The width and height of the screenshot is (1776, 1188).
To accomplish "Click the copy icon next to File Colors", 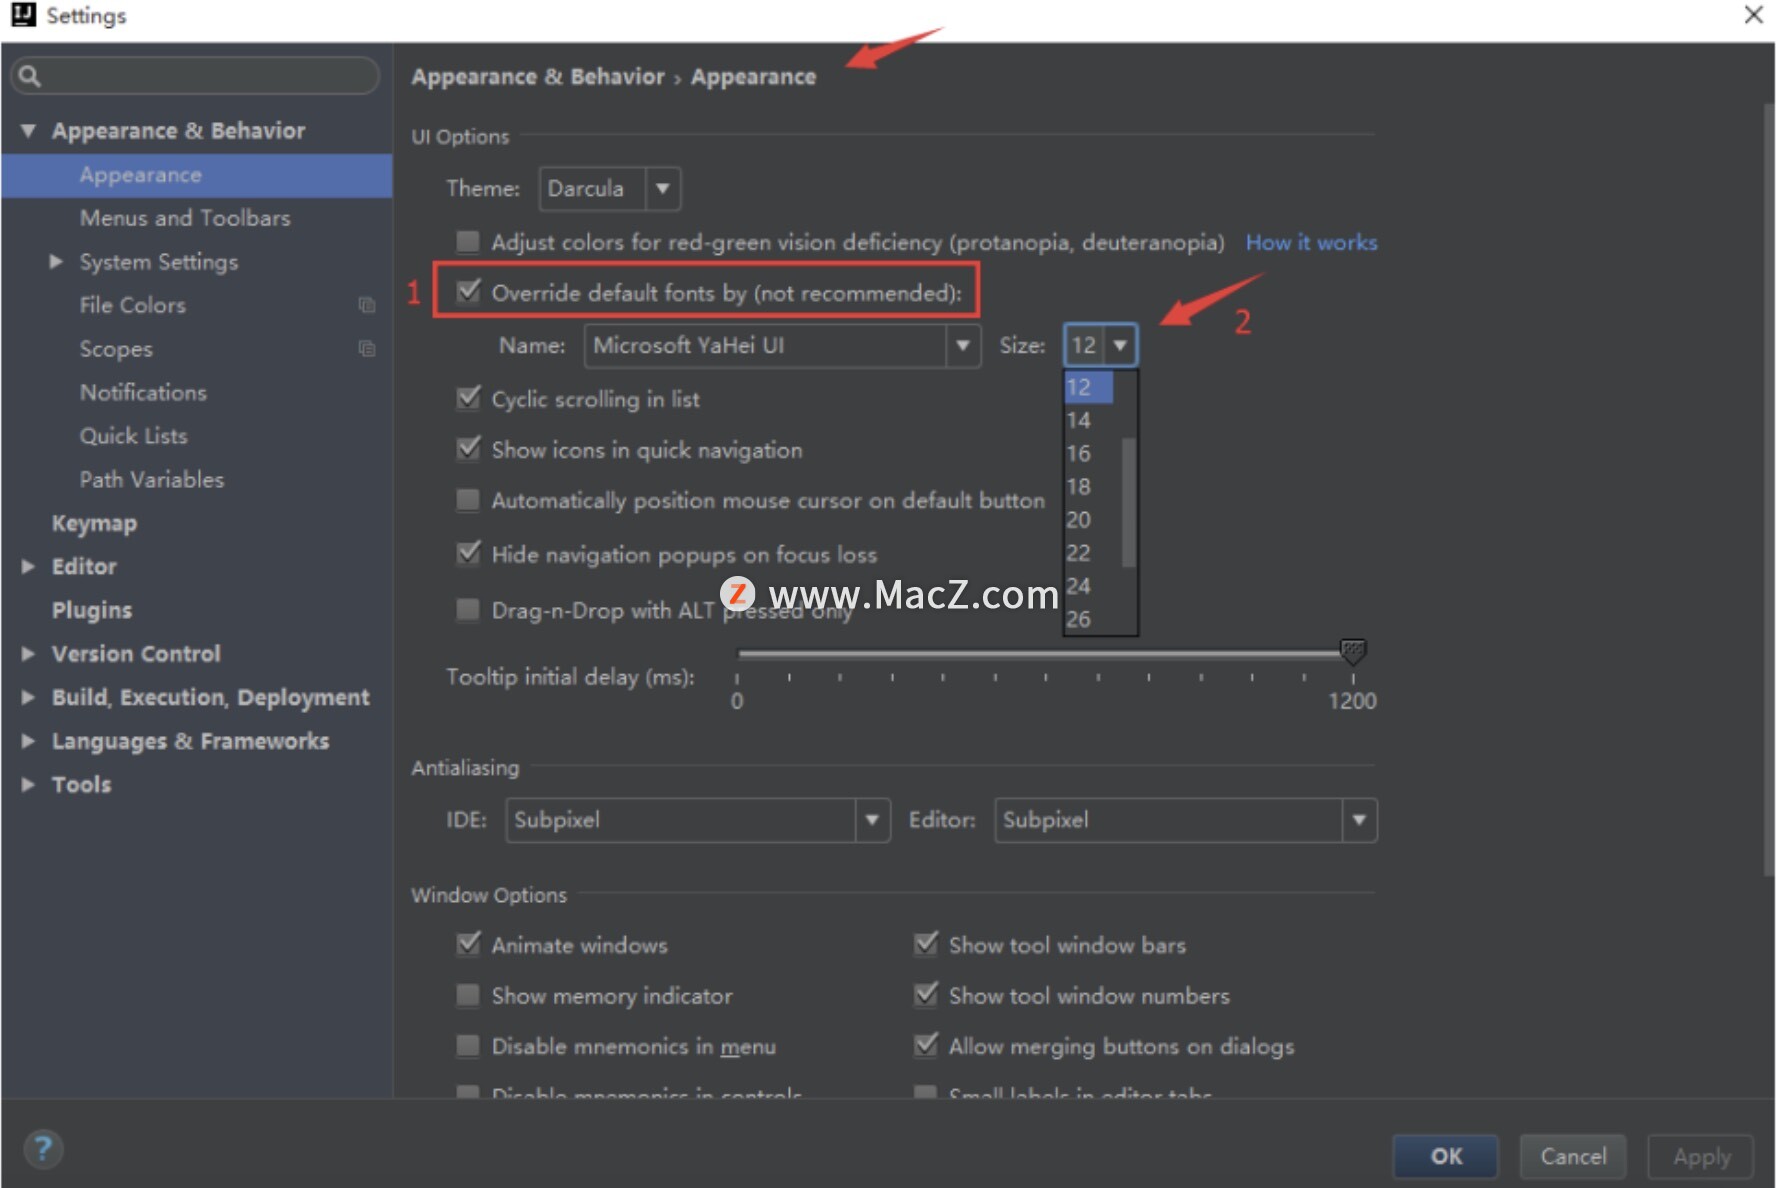I will 367,305.
